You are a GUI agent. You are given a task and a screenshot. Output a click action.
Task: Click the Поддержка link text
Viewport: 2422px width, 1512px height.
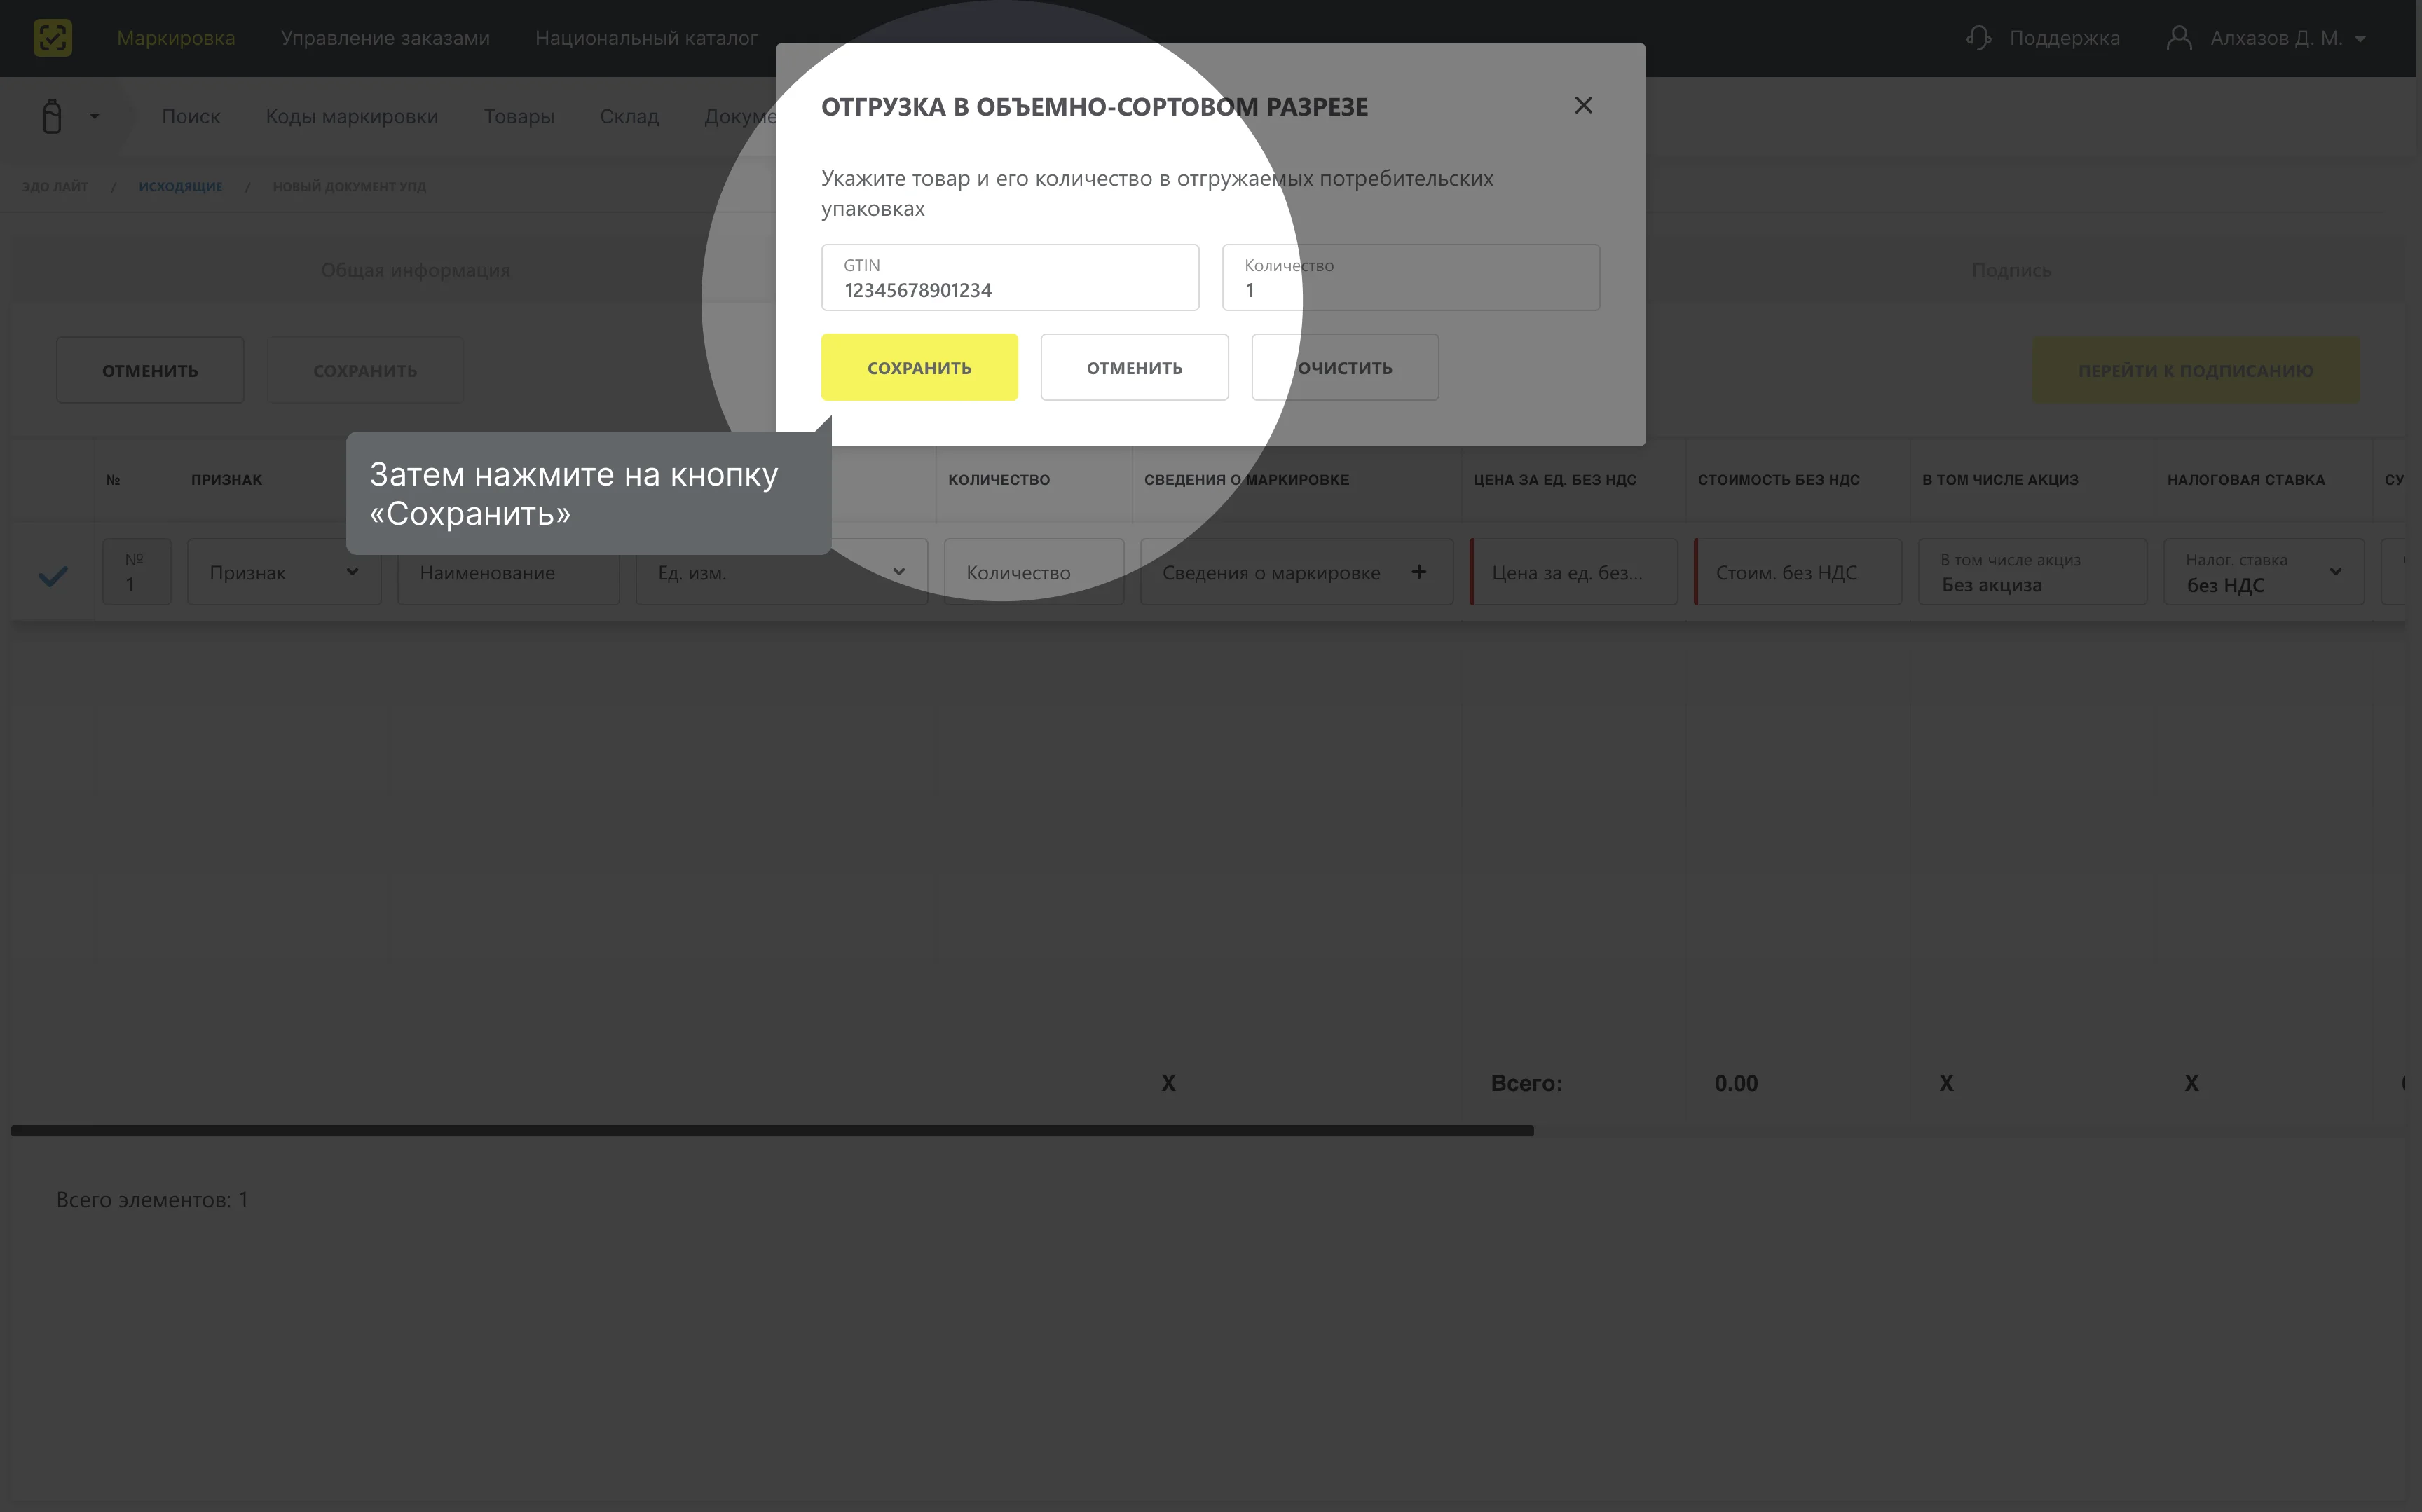(x=2064, y=38)
